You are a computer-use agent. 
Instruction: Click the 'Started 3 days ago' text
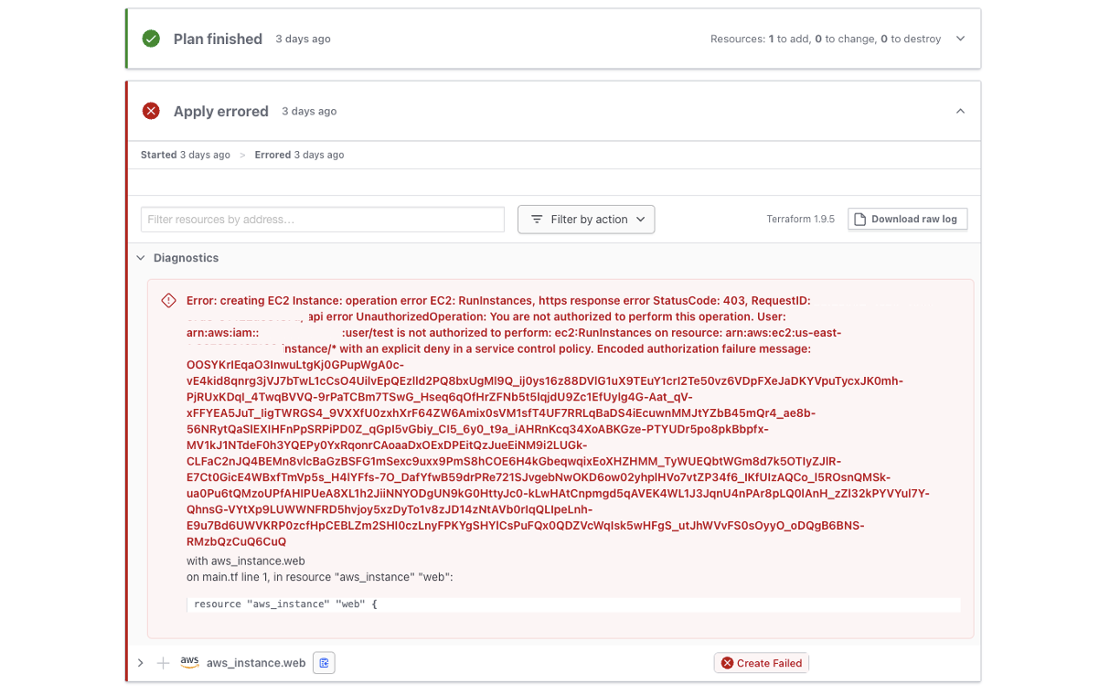coord(185,154)
